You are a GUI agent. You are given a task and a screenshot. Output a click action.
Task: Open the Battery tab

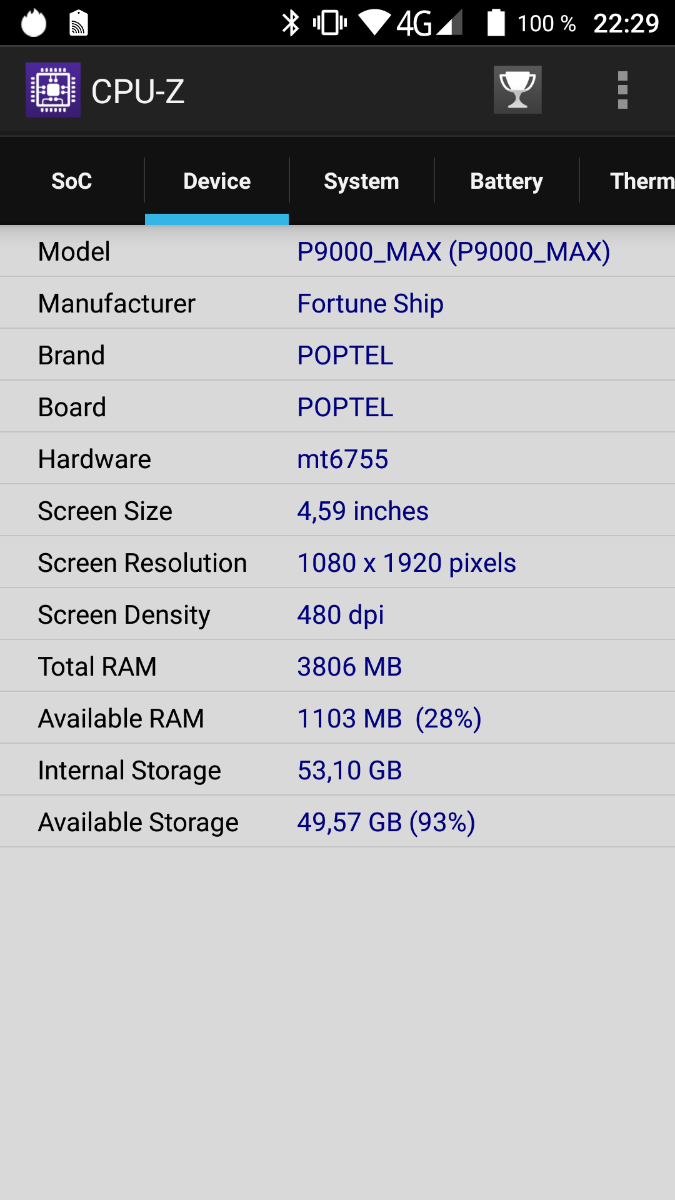click(506, 181)
